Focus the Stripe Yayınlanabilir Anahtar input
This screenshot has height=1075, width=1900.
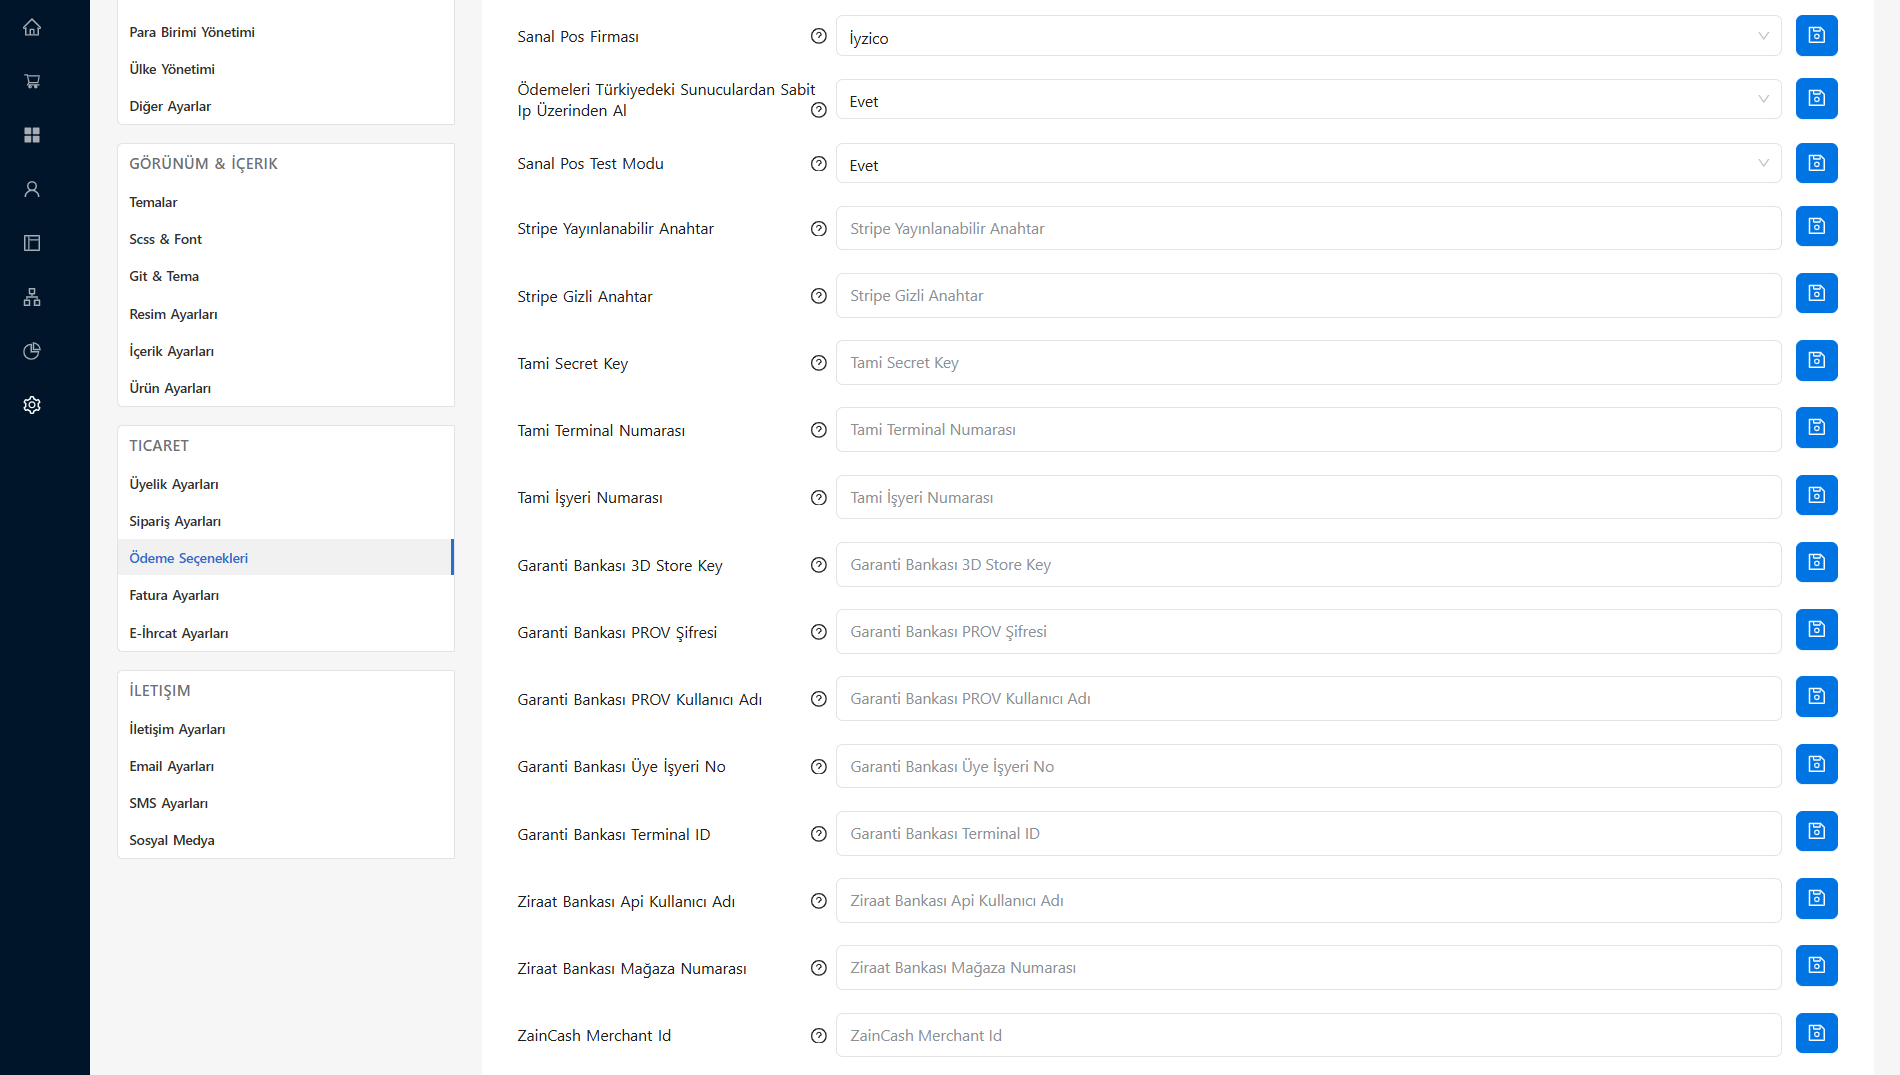click(1308, 228)
